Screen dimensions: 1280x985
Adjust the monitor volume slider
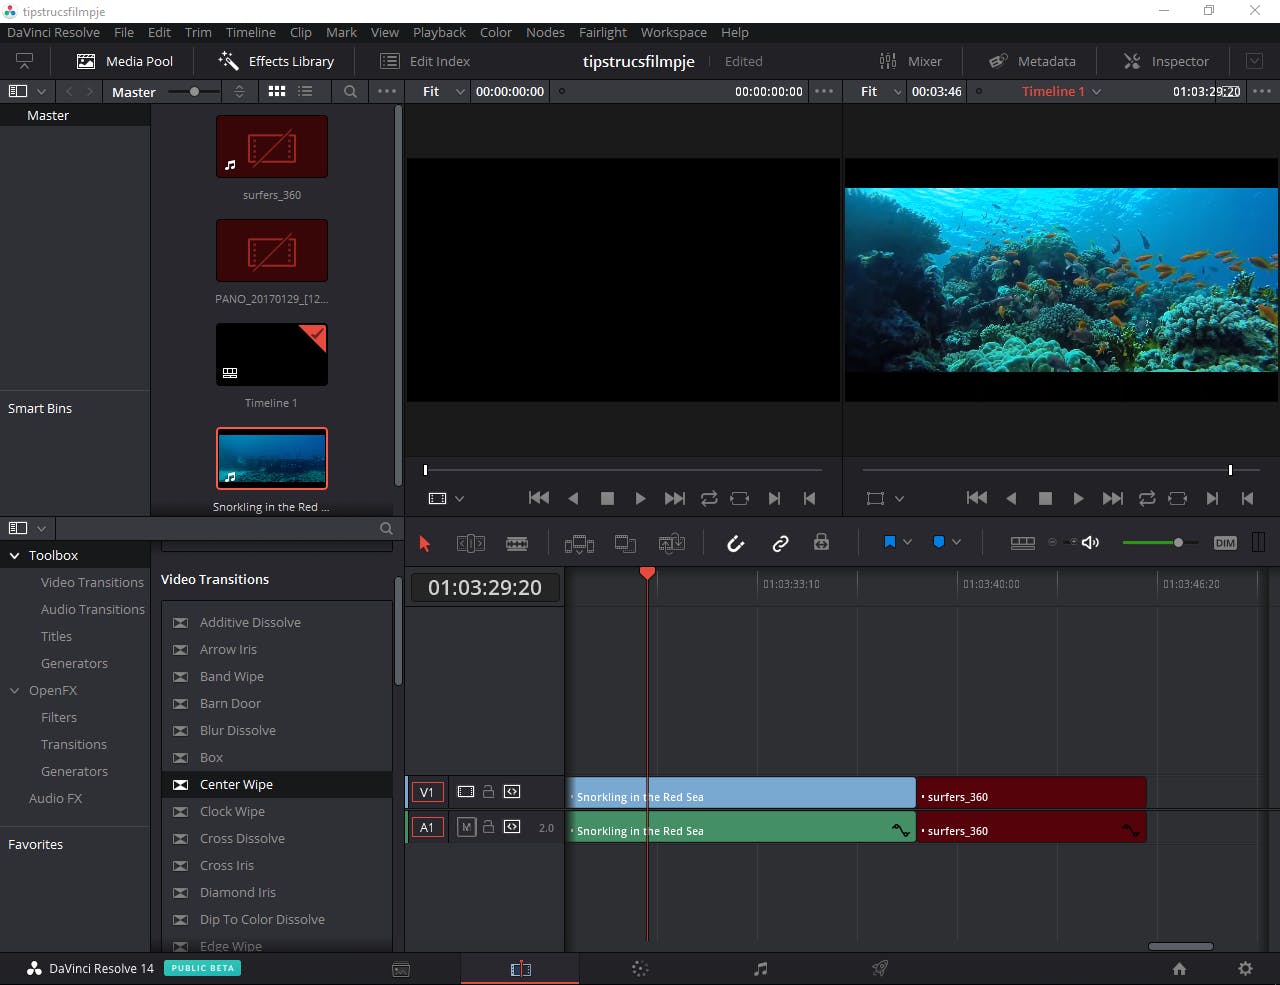1178,542
